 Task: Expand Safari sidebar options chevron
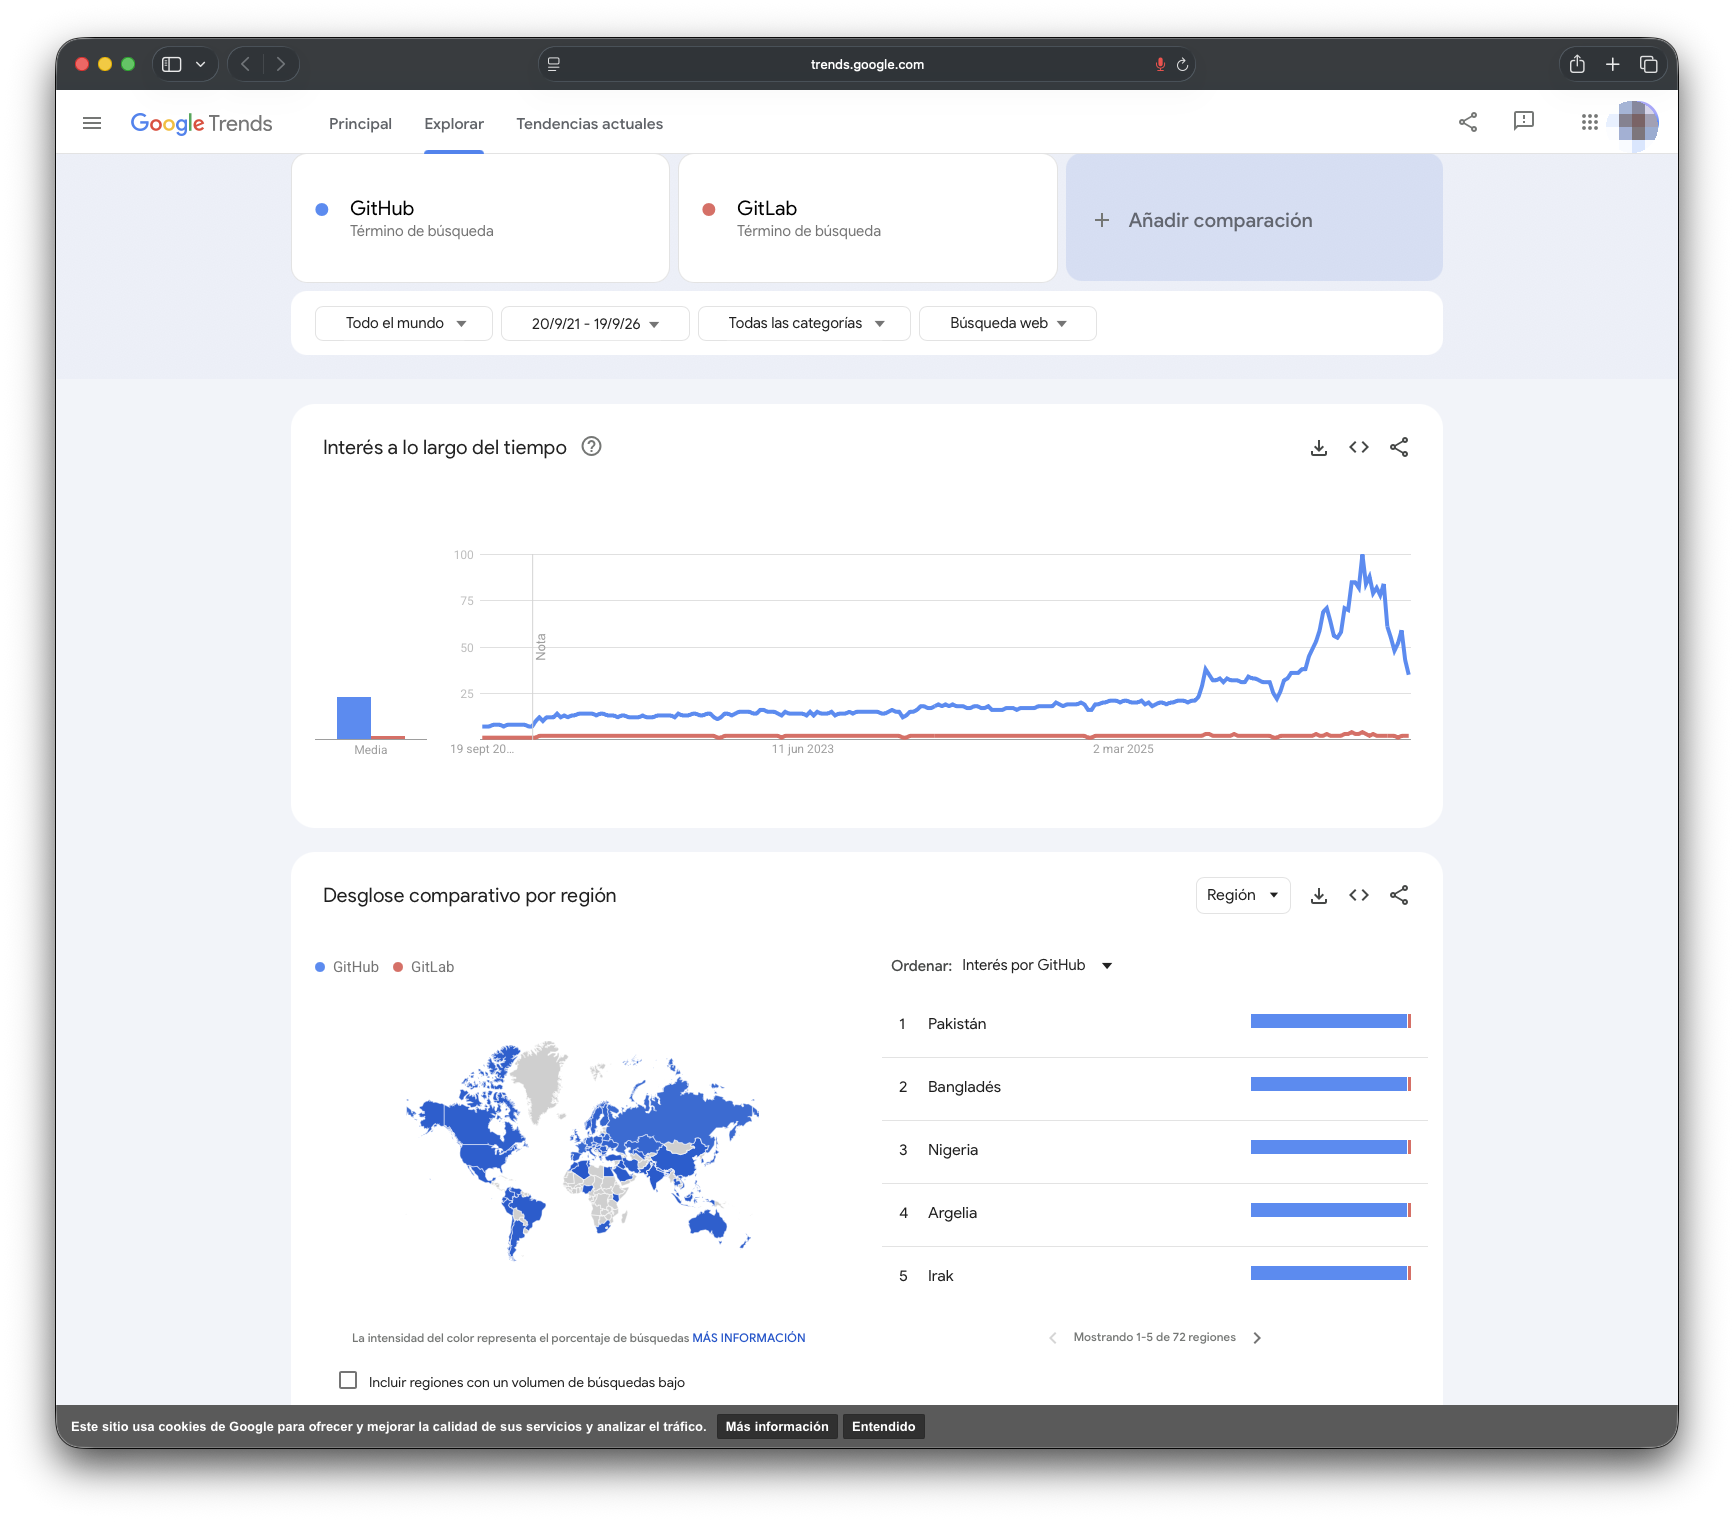click(200, 64)
